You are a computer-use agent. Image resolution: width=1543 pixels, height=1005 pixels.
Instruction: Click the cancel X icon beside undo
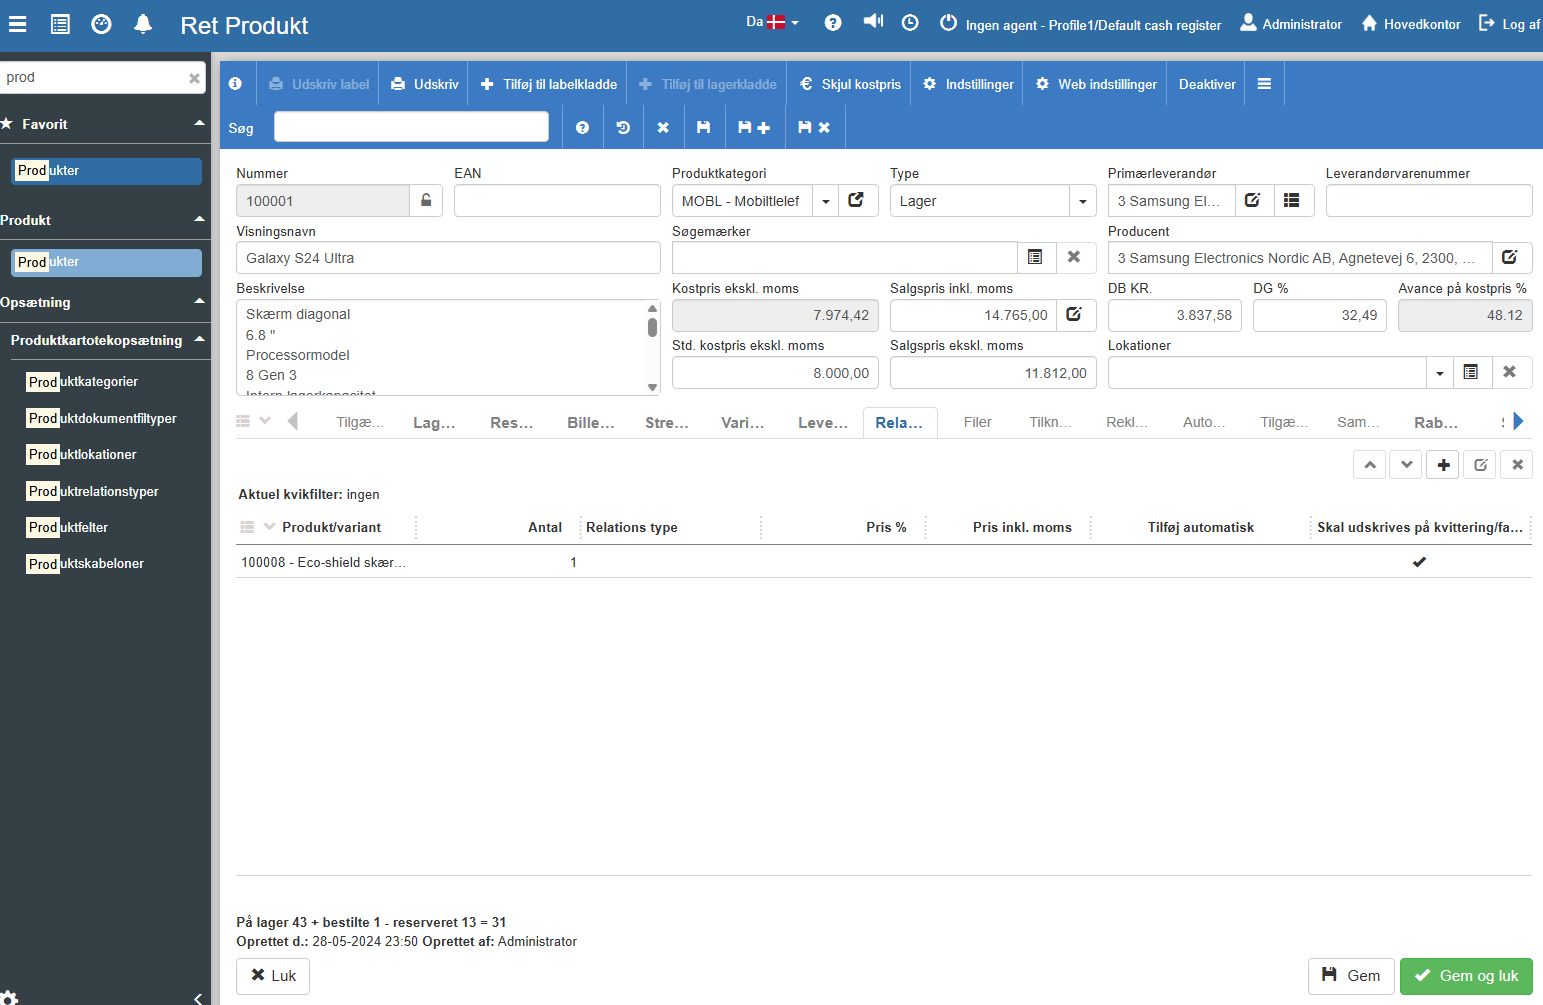pyautogui.click(x=663, y=128)
